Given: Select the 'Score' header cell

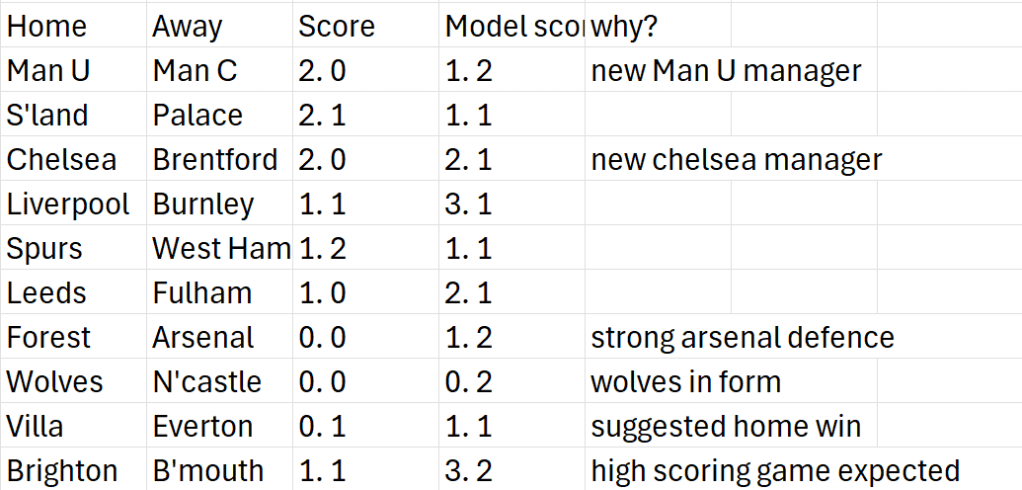Looking at the screenshot, I should click(x=336, y=27).
